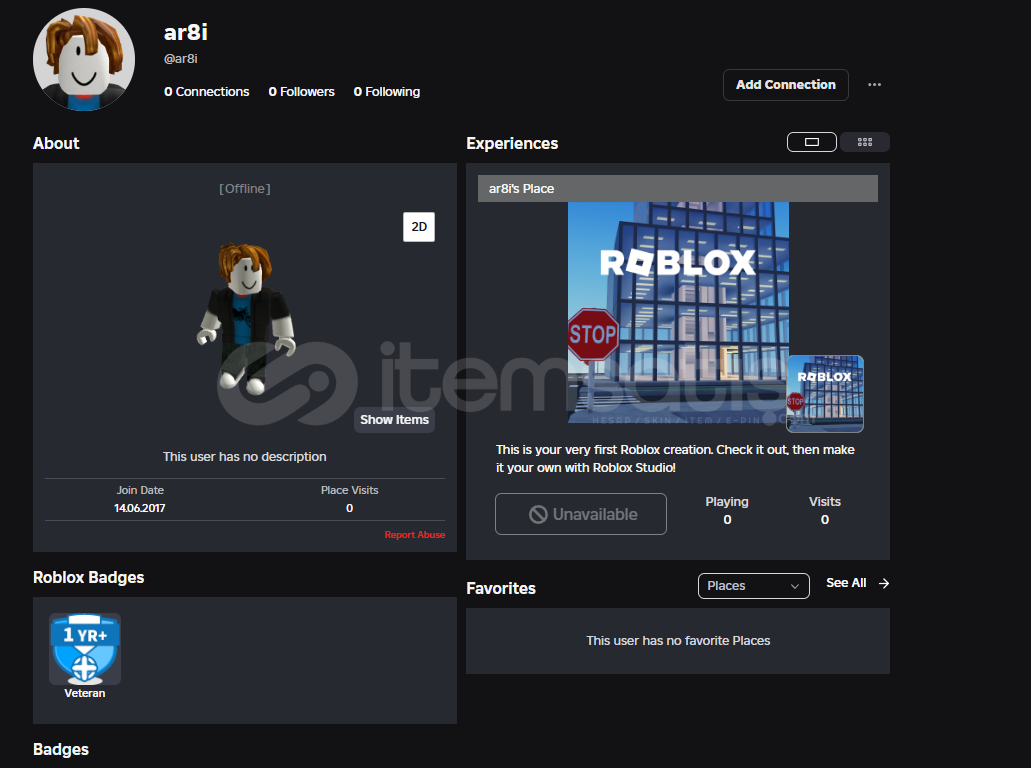This screenshot has height=768, width=1031.
Task: Click the Veteran badge label
Action: click(85, 693)
